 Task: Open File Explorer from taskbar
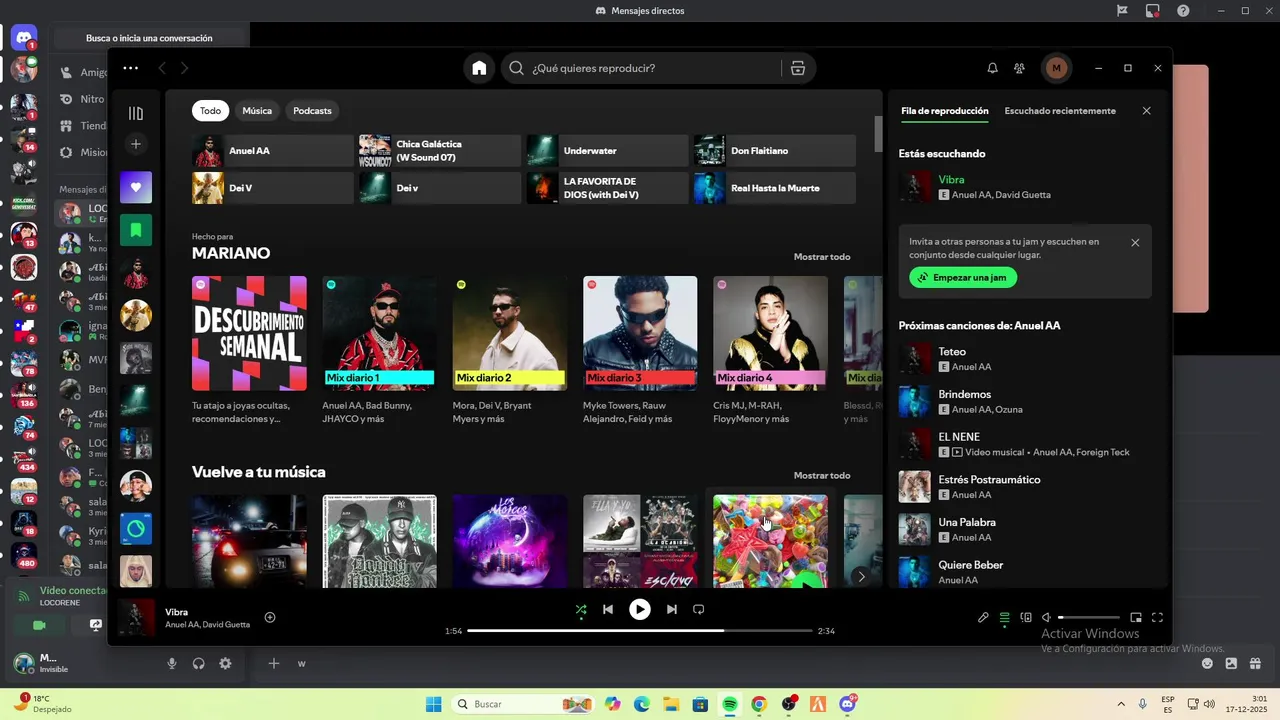671,704
